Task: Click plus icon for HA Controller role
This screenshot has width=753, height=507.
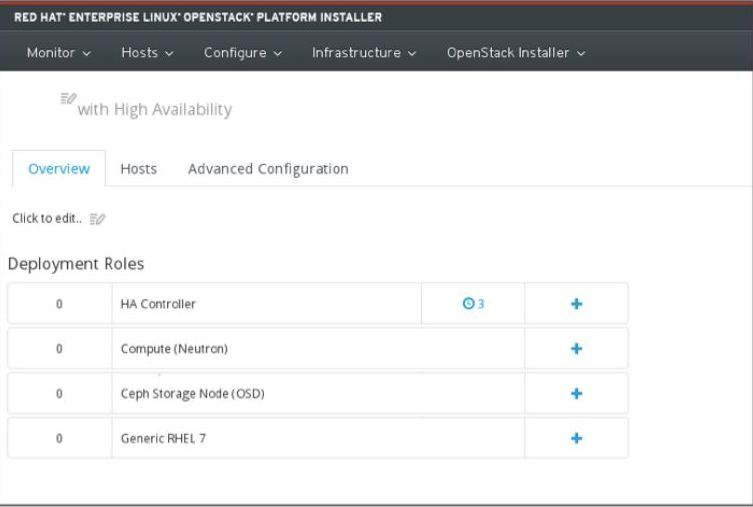Action: (576, 304)
